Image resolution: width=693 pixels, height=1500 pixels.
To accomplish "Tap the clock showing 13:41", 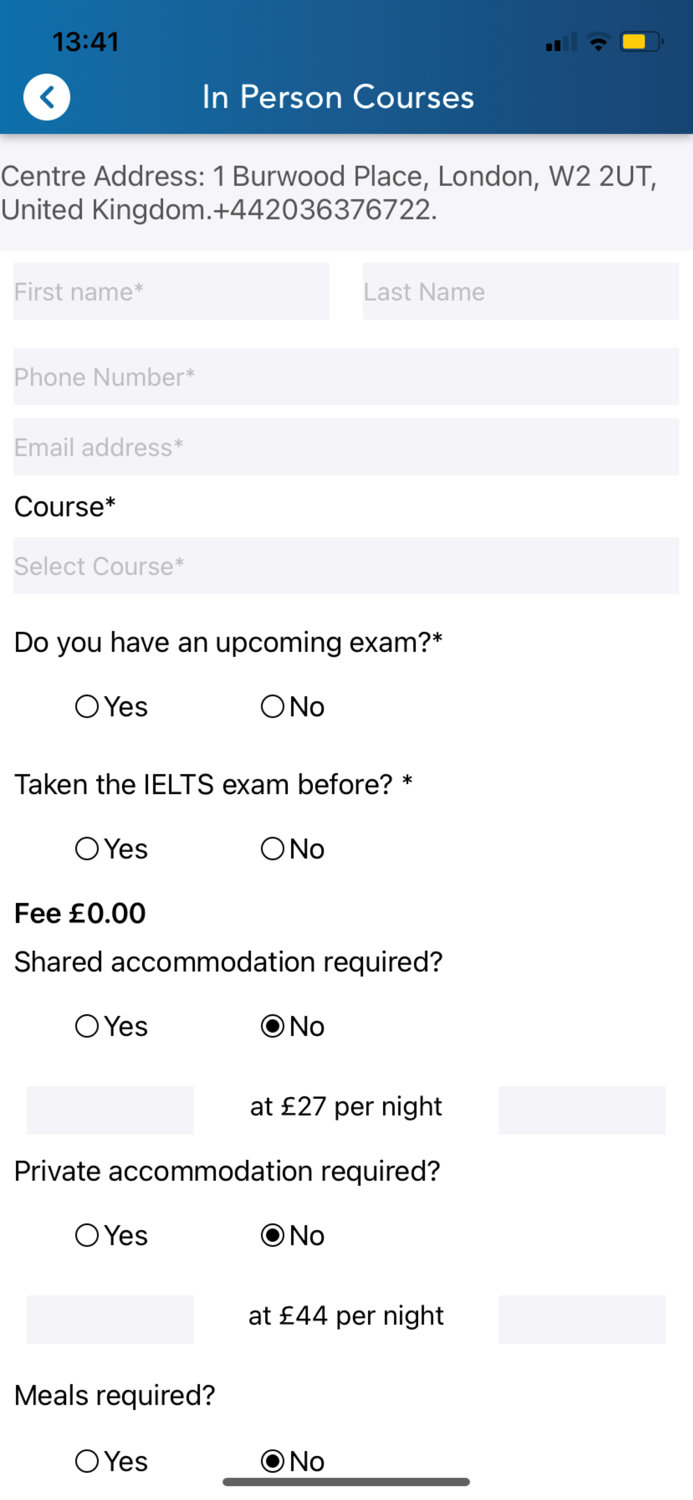I will point(87,42).
